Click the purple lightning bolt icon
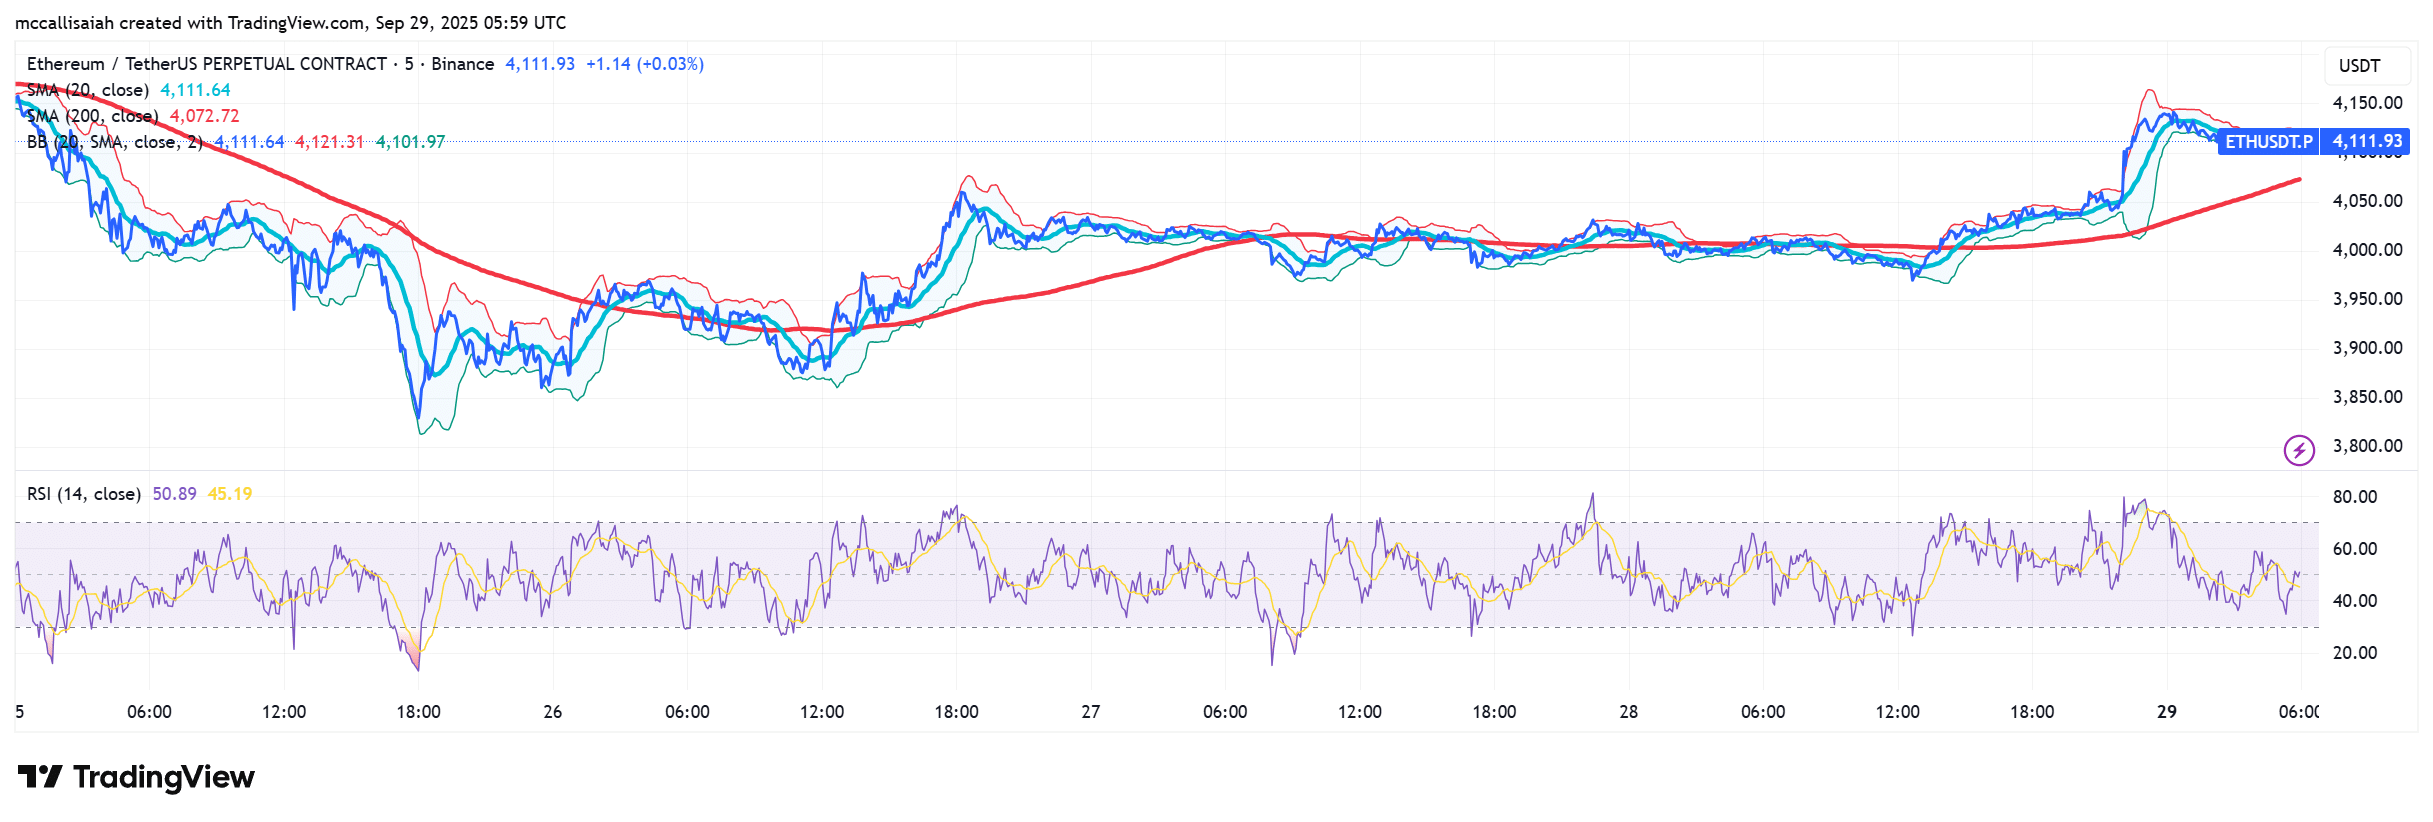The height and width of the screenshot is (822, 2433). pos(2299,450)
